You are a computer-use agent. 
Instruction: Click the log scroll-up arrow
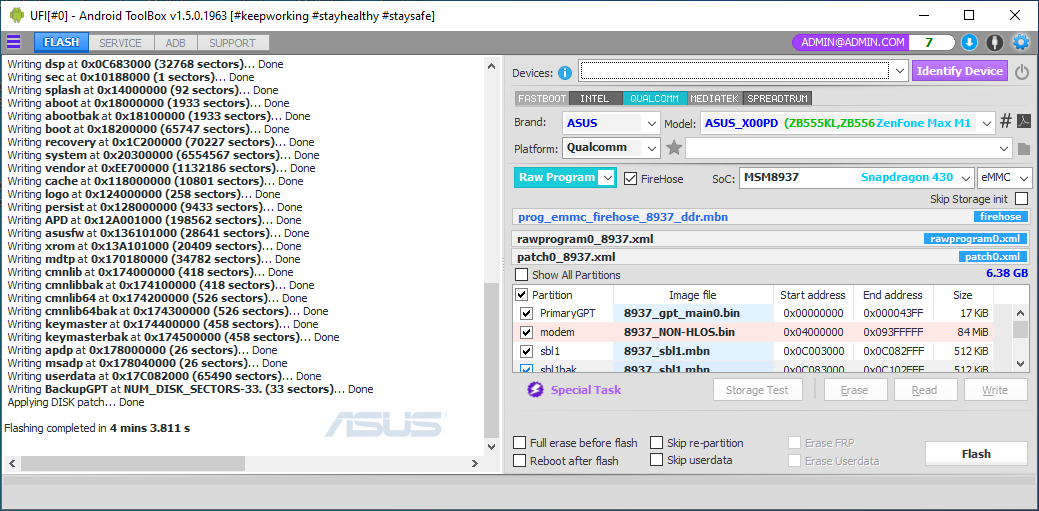[491, 66]
